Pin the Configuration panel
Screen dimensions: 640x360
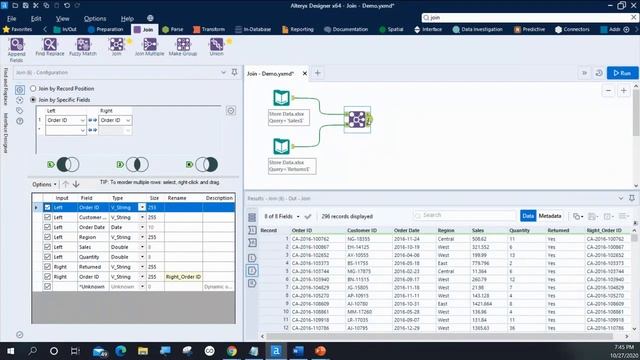pos(234,72)
